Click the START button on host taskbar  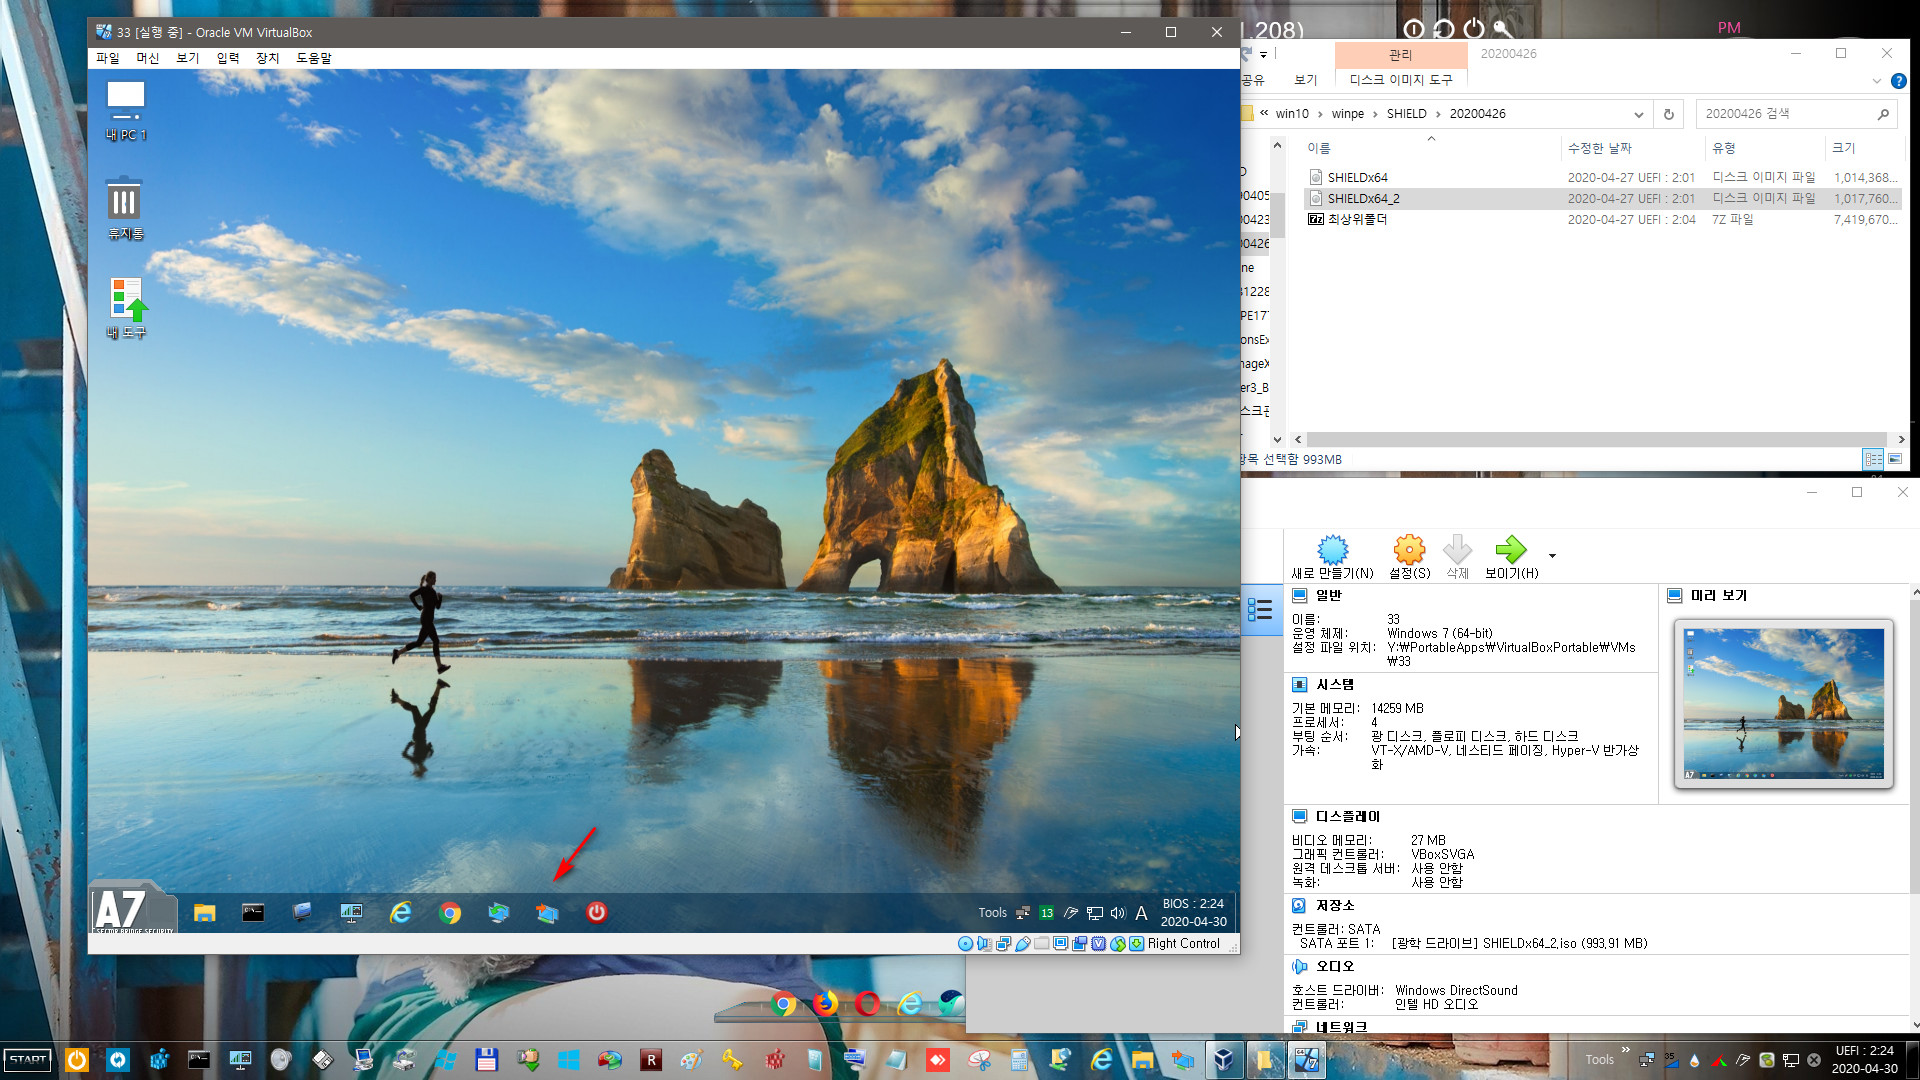point(29,1060)
